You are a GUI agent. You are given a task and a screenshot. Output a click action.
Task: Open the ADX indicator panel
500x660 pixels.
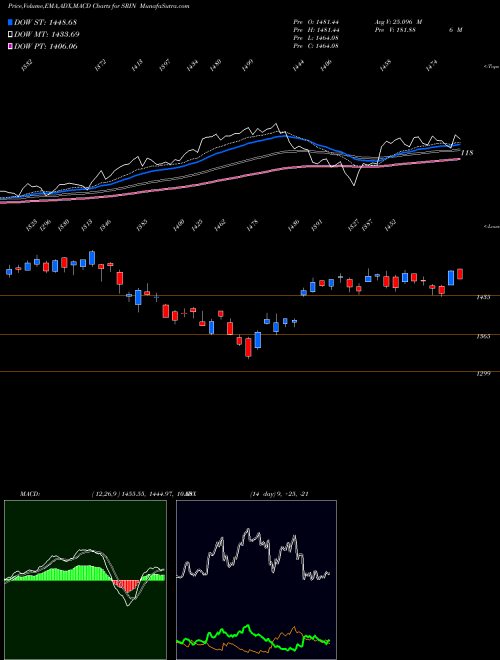pos(256,580)
